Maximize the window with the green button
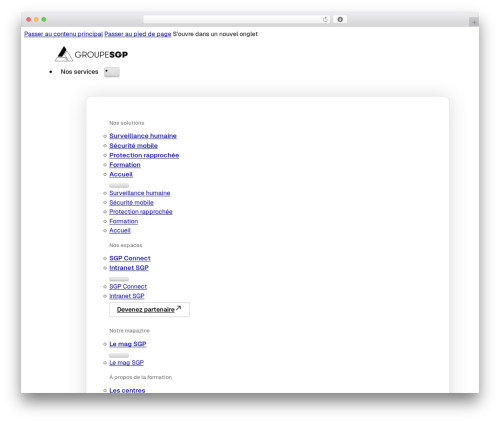Image resolution: width=500 pixels, height=423 pixels. pos(44,20)
